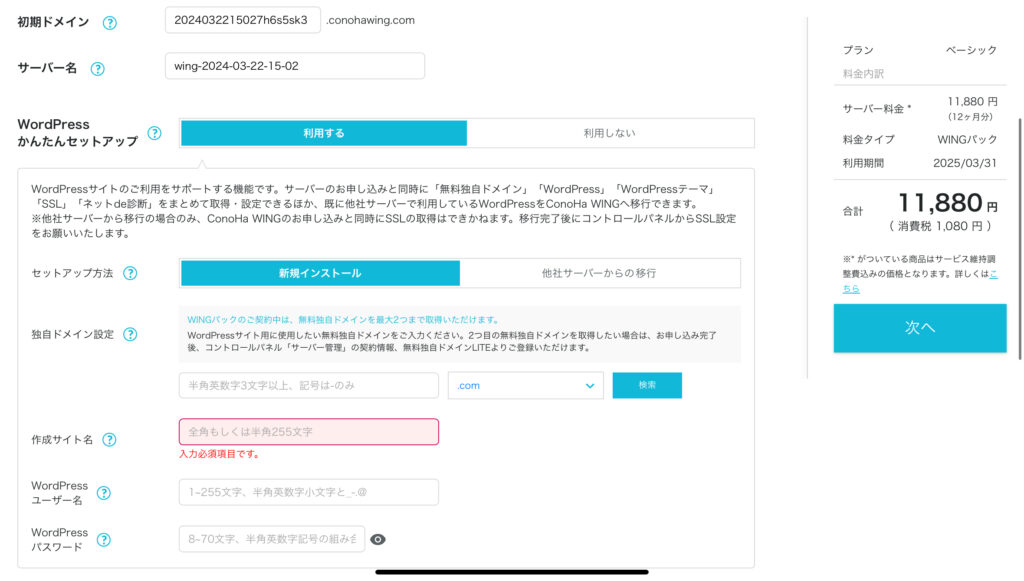Click the ベーシック plan value
This screenshot has height=581, width=1024.
point(971,50)
